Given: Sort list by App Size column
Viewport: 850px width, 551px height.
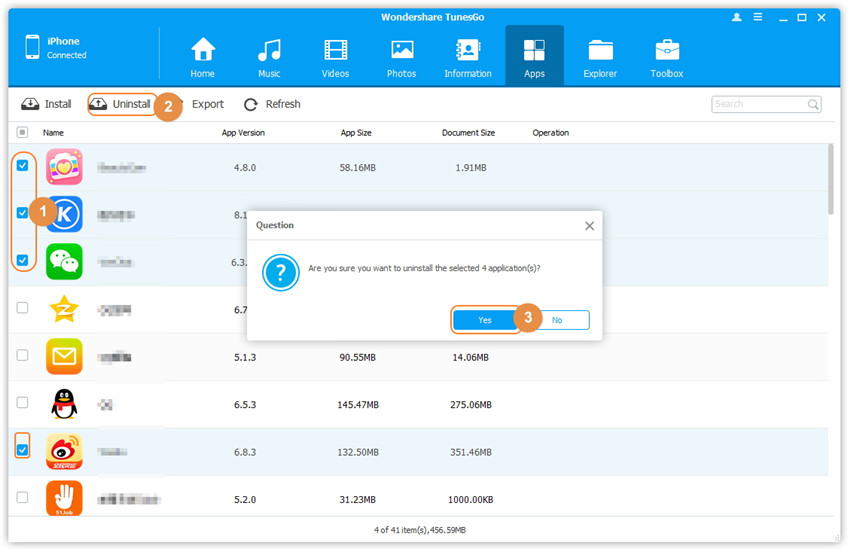Looking at the screenshot, I should point(356,132).
